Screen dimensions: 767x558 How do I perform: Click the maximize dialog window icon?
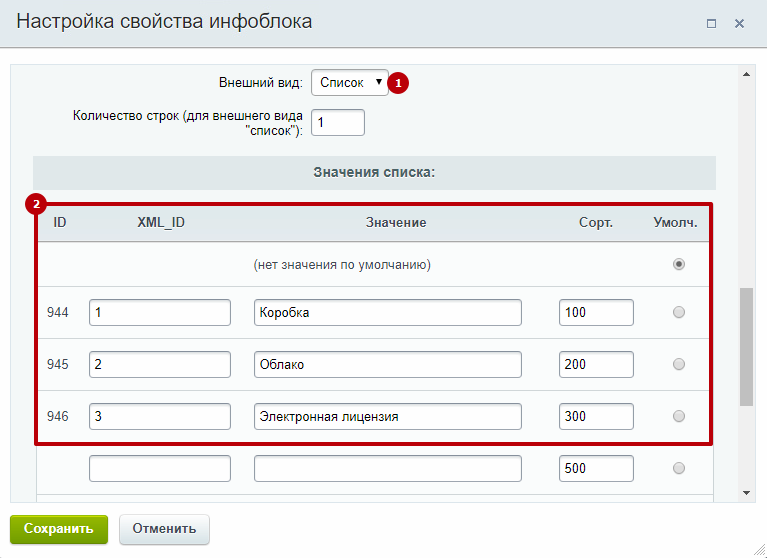click(x=711, y=23)
